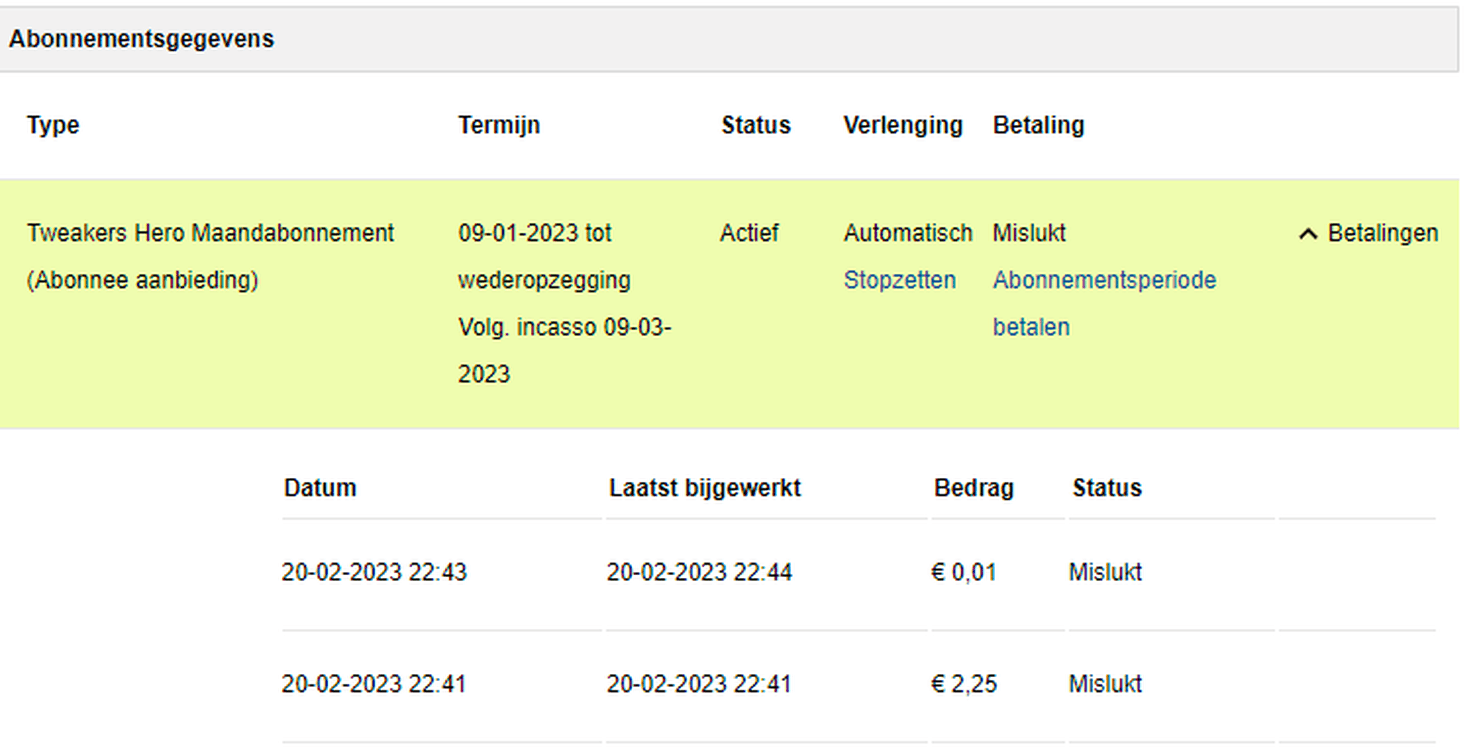
Task: Select the Laatst bijgewerkt column header
Action: coord(704,489)
